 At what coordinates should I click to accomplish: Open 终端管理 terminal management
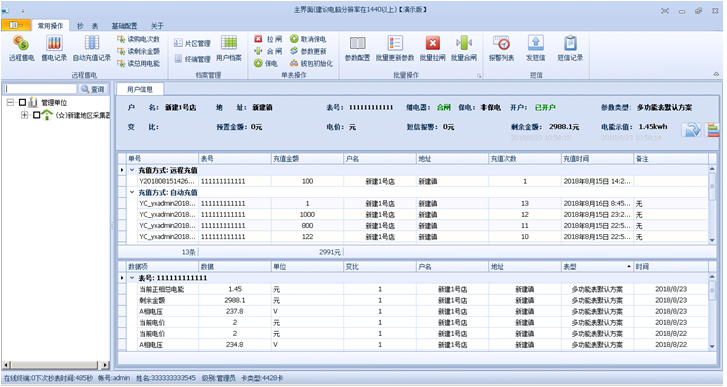[192, 59]
